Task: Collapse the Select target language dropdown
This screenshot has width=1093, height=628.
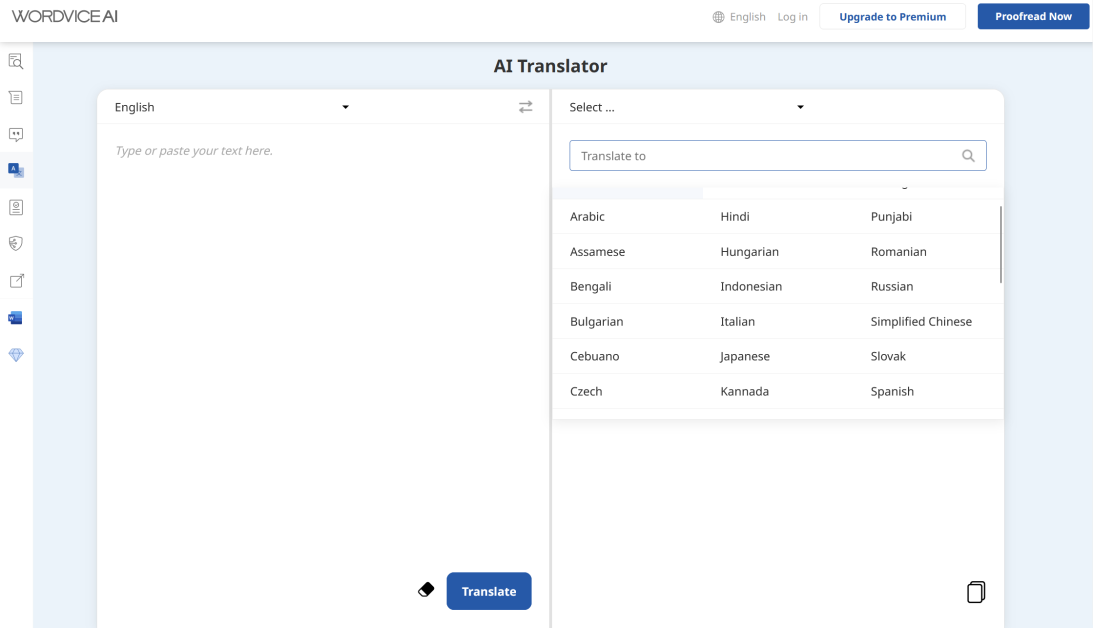Action: [x=687, y=107]
